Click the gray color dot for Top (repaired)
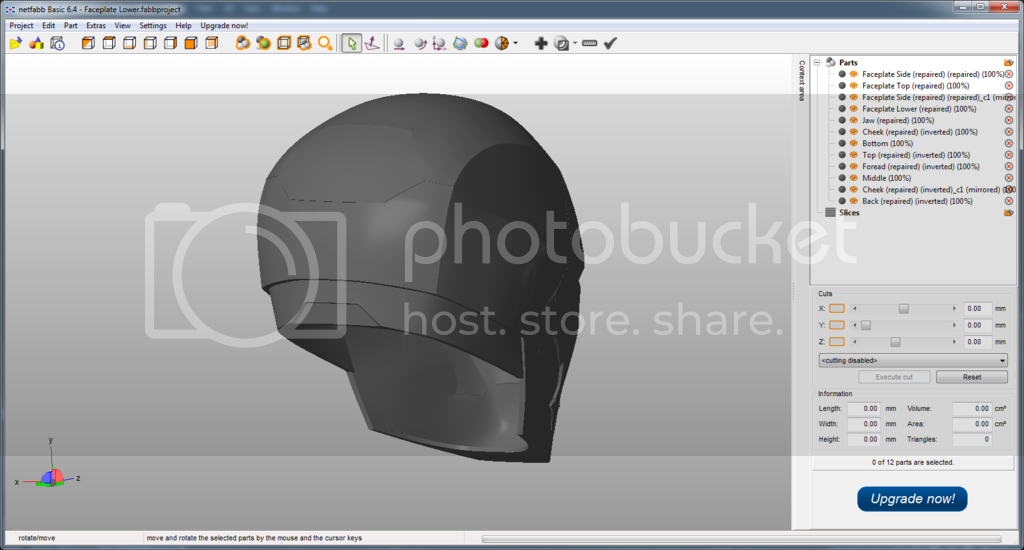The width and height of the screenshot is (1024, 550). click(x=842, y=155)
